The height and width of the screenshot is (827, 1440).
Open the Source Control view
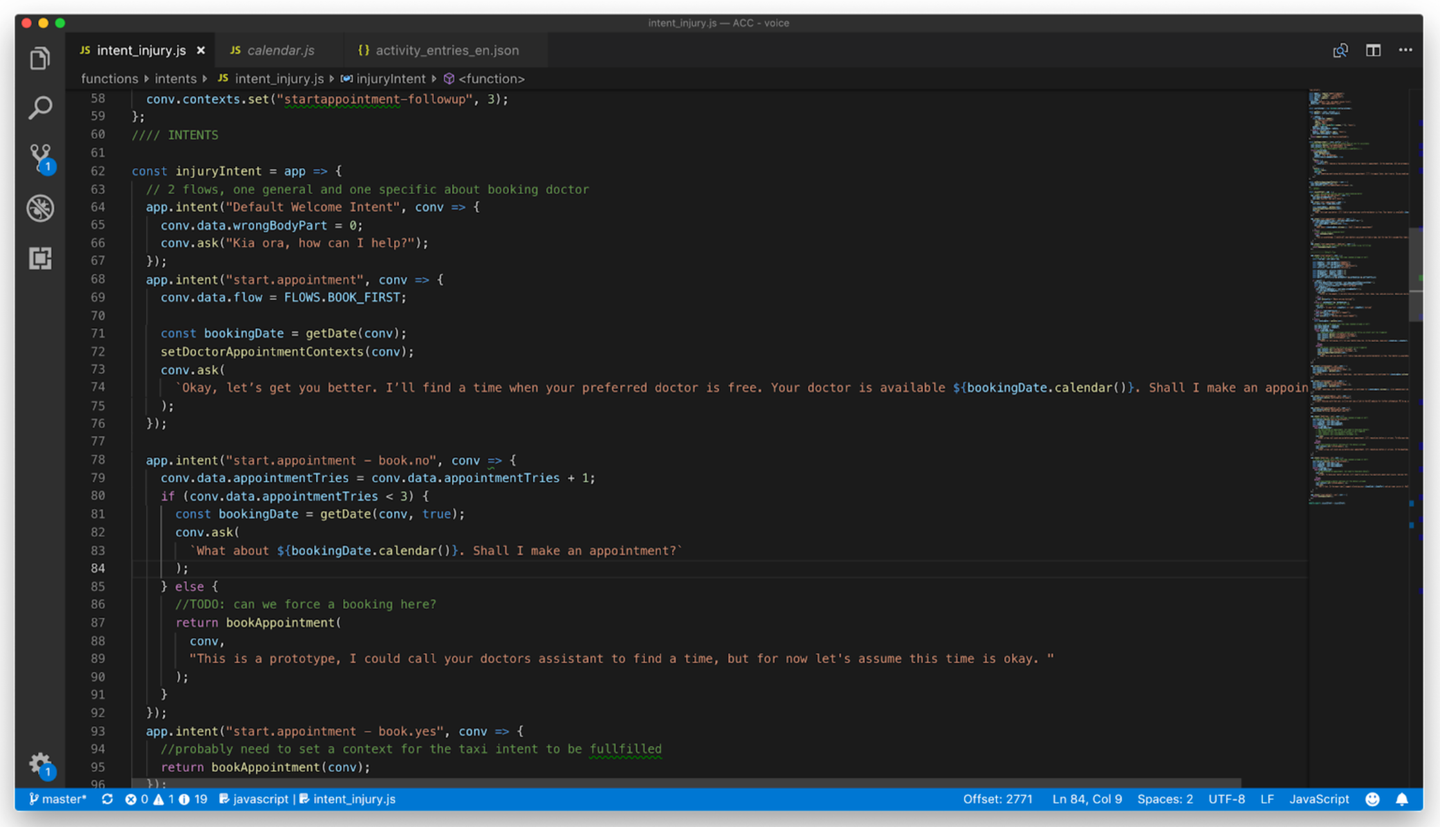[40, 157]
